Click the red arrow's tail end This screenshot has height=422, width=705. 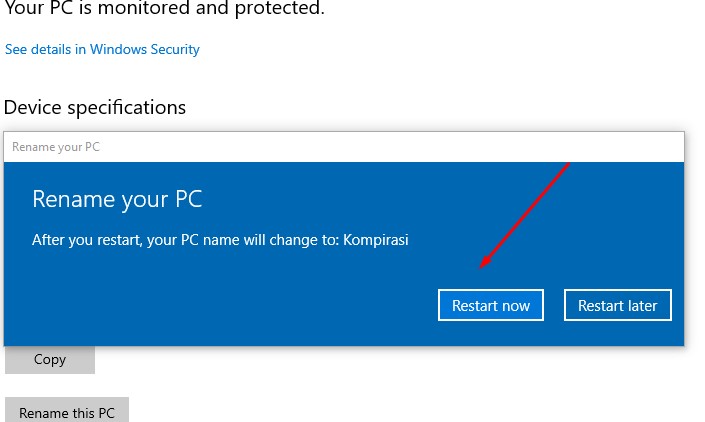[569, 163]
